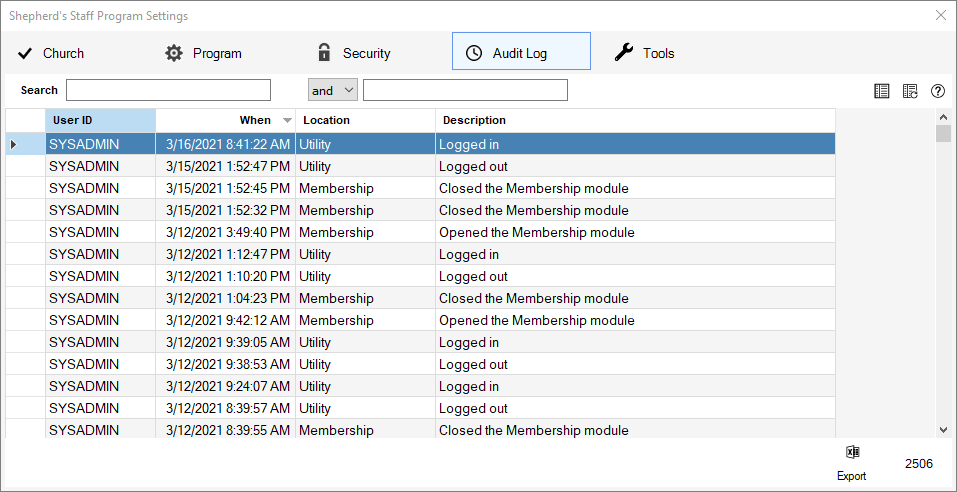Click the scrollbar up arrow
This screenshot has height=492, width=957.
[942, 116]
